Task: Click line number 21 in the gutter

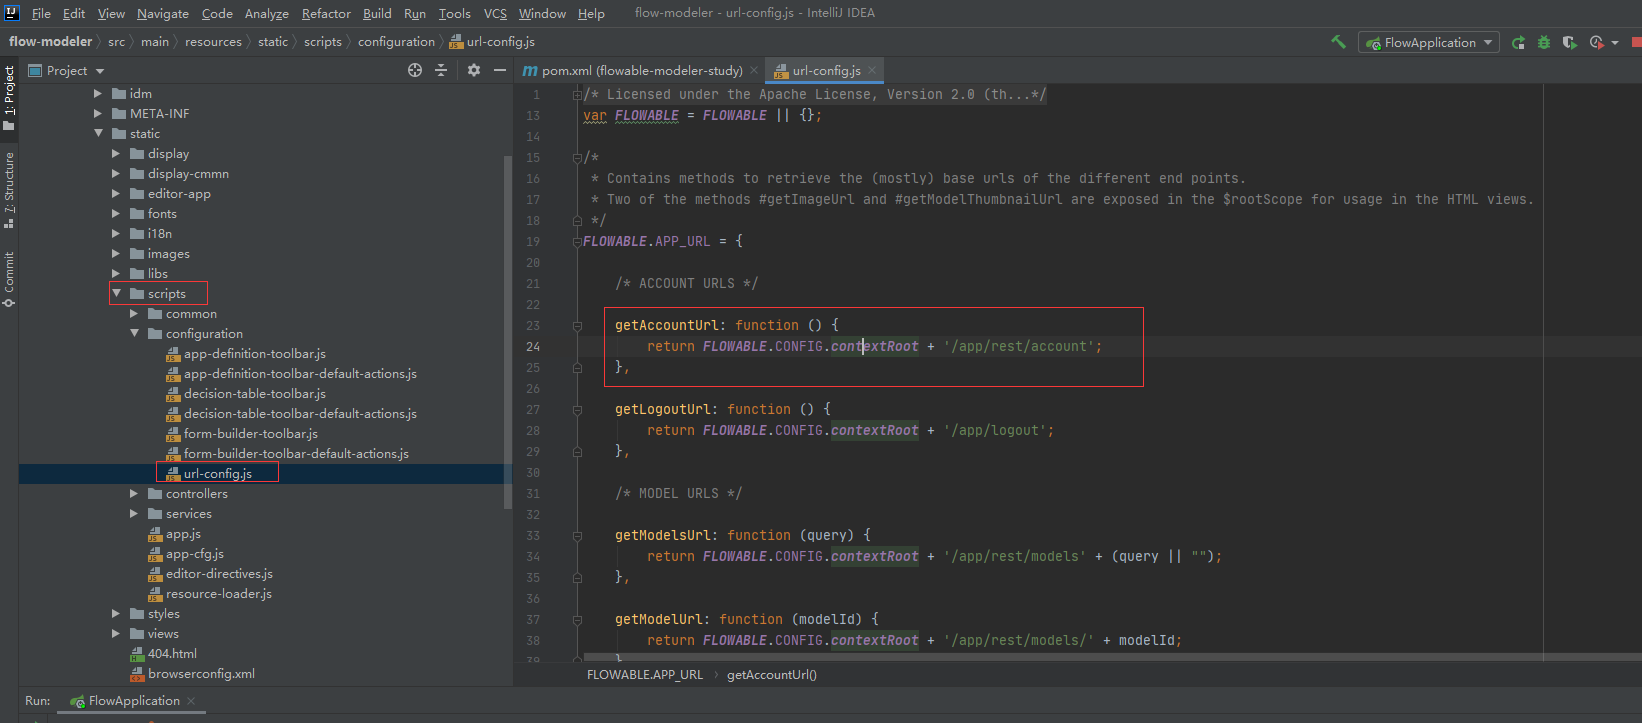Action: [533, 283]
